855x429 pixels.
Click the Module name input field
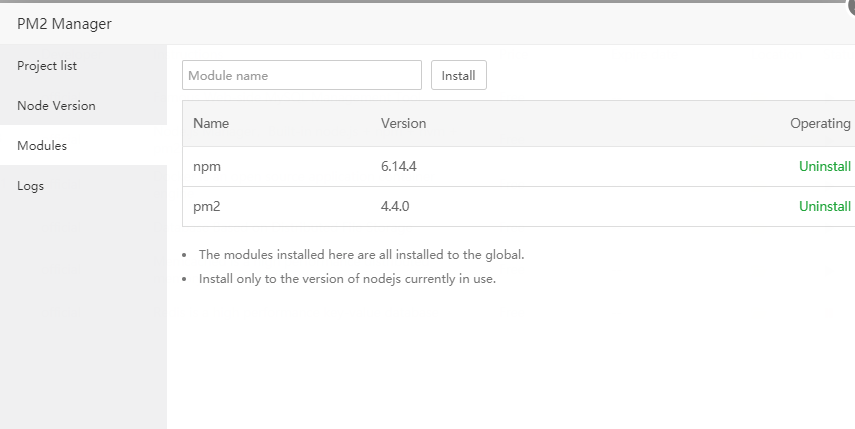pyautogui.click(x=301, y=76)
